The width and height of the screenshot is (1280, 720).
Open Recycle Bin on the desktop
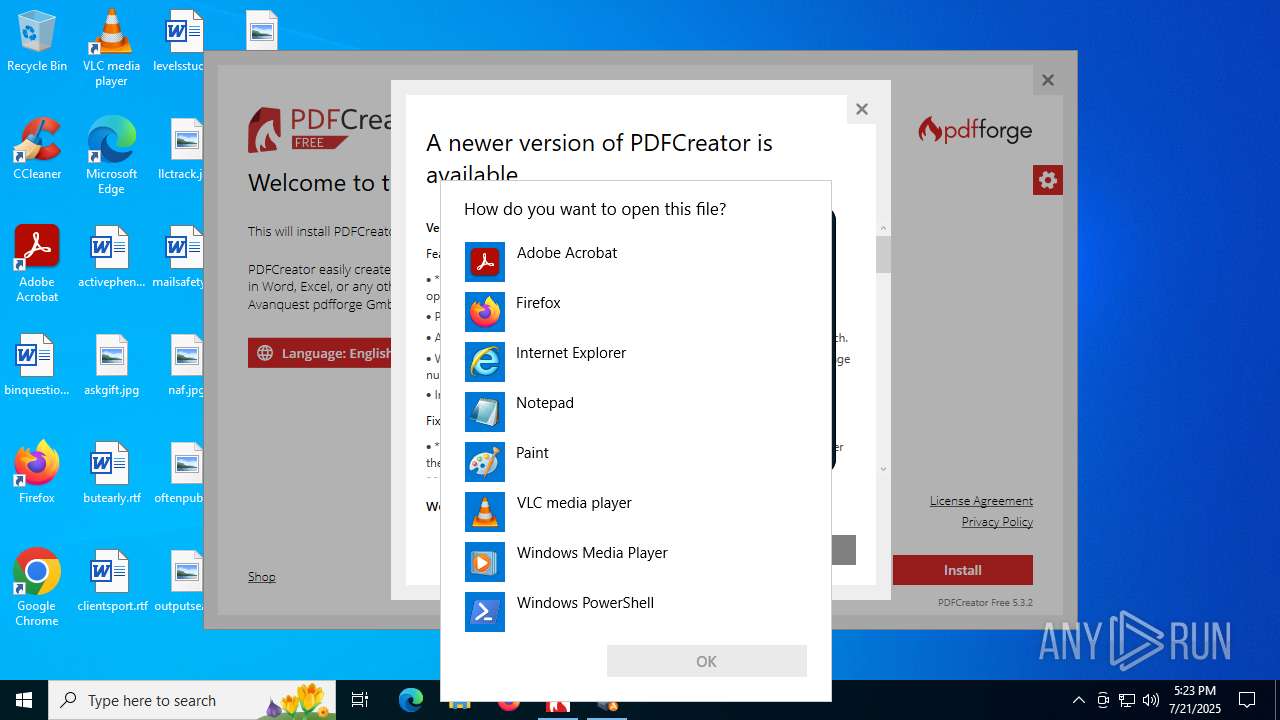pyautogui.click(x=37, y=41)
